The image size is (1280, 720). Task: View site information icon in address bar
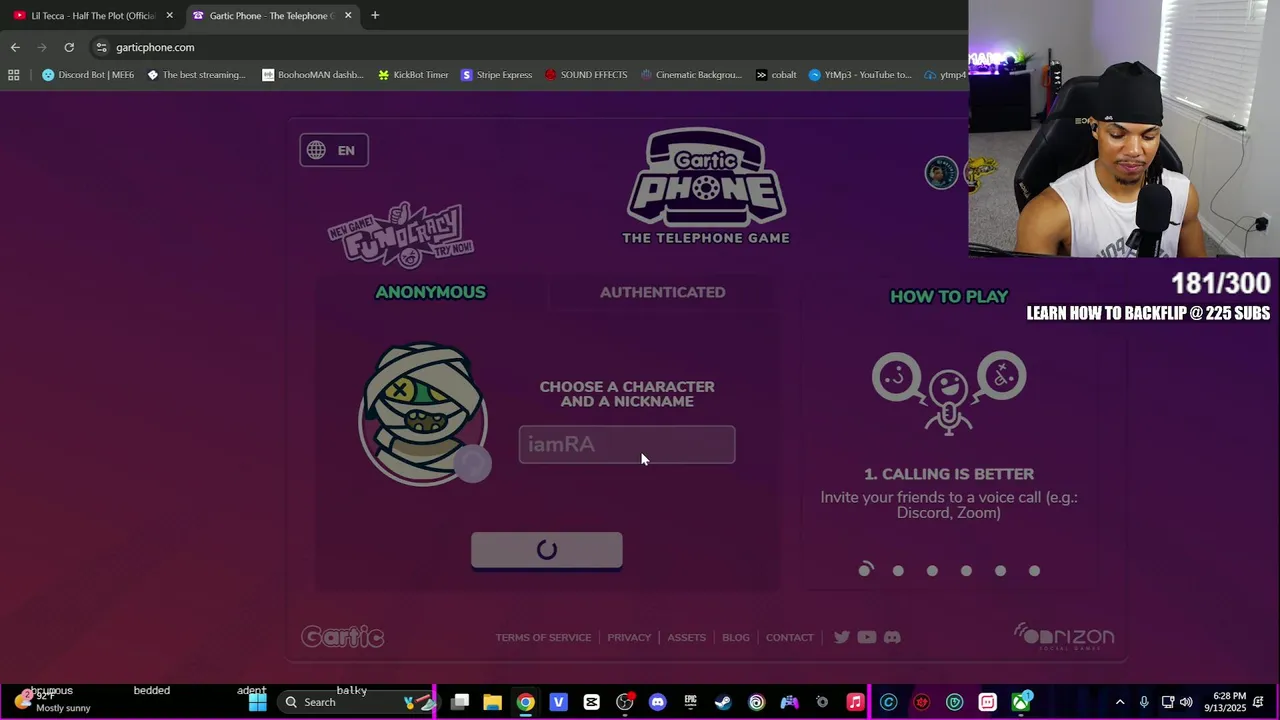101,47
